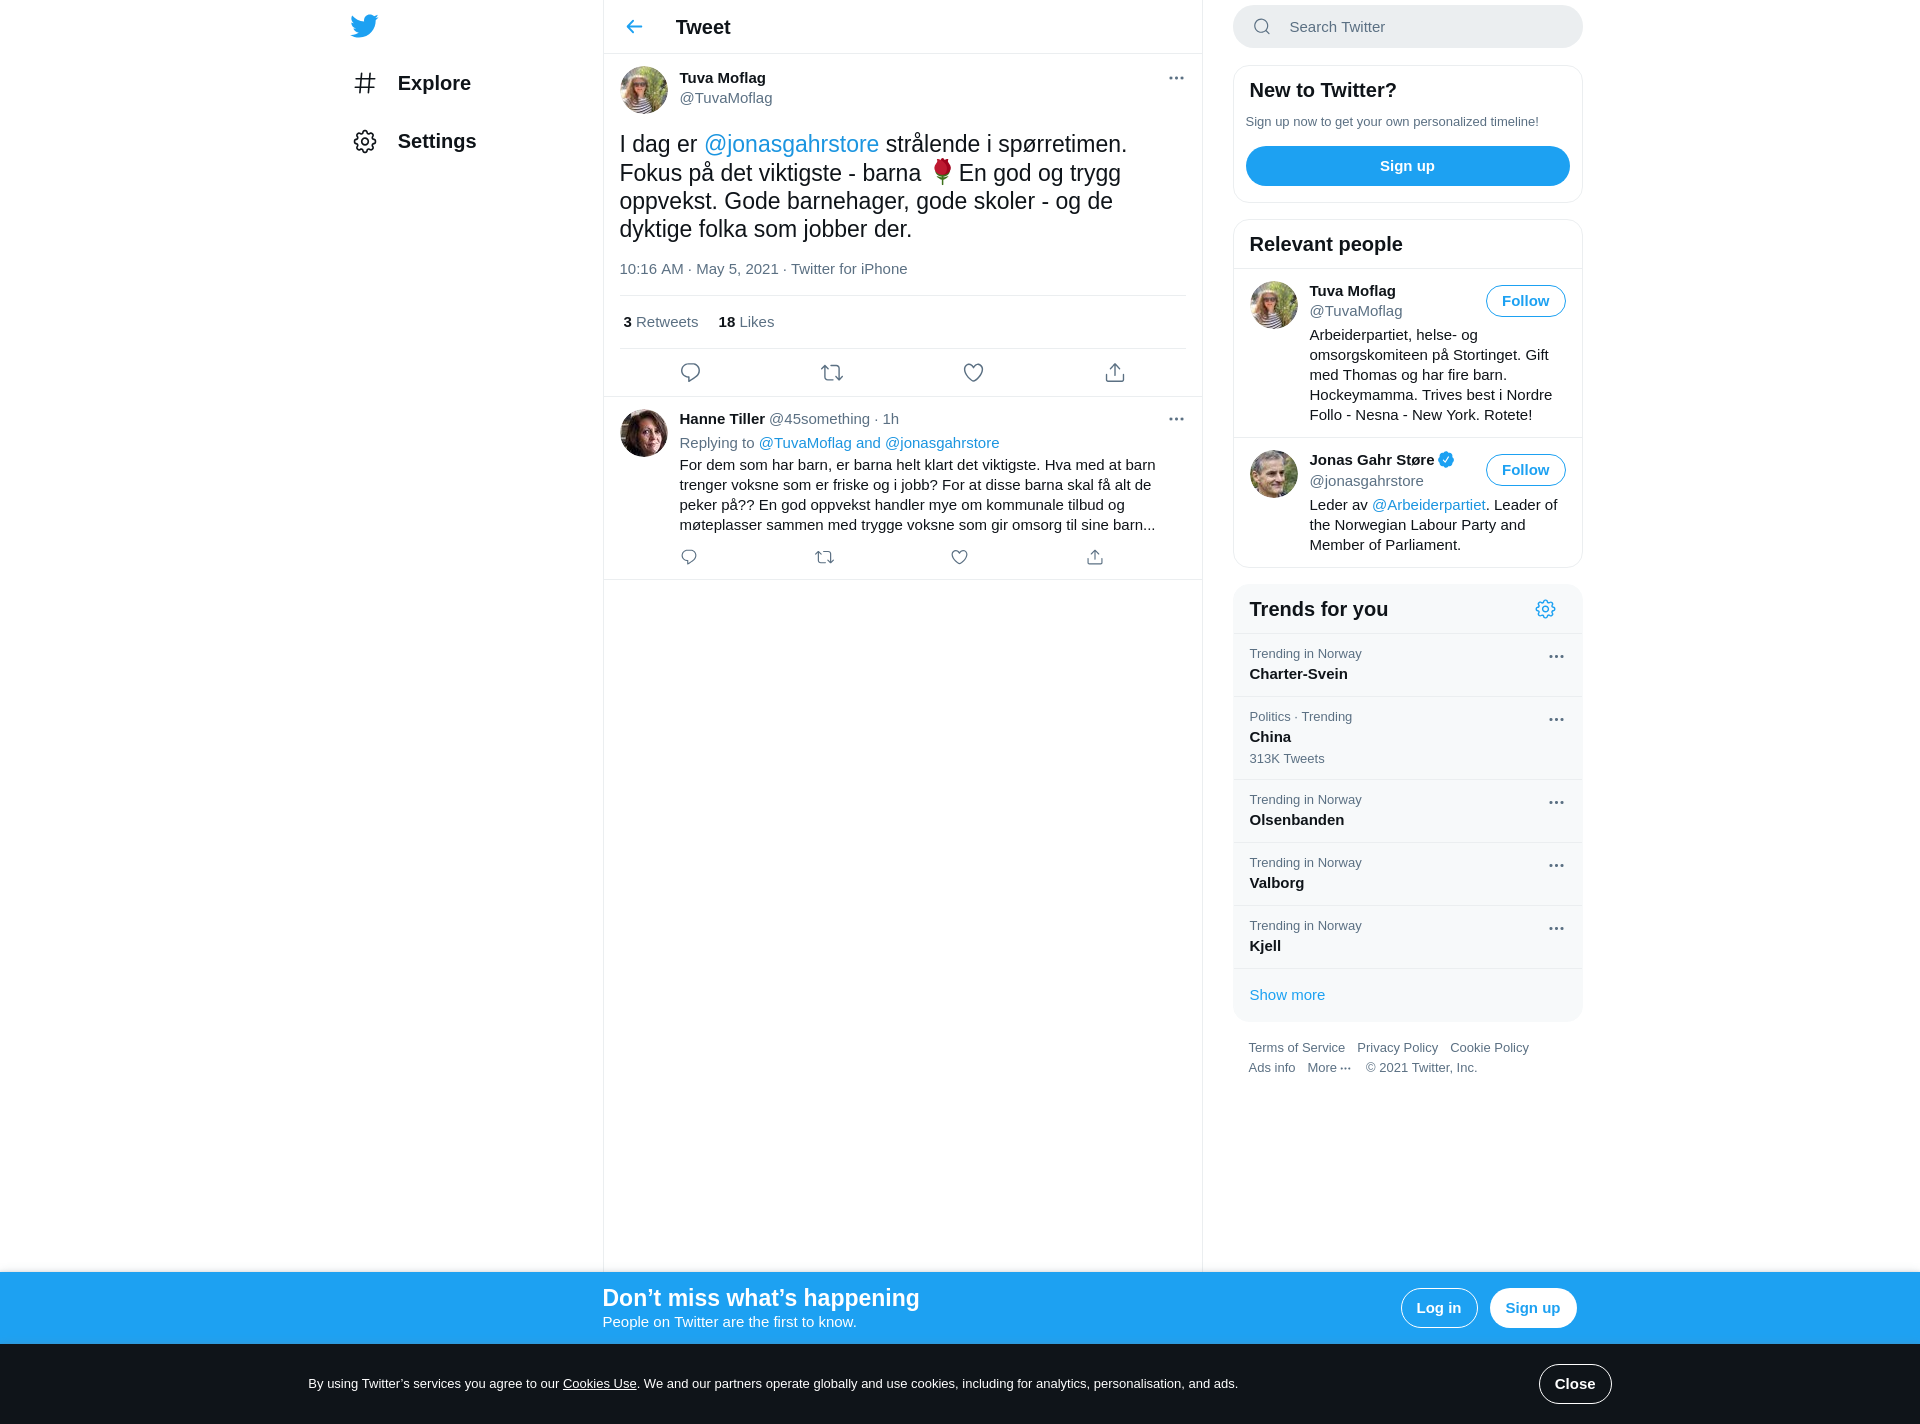Share the main tweet
Screen dimensions: 1920x1424
pos(1115,373)
